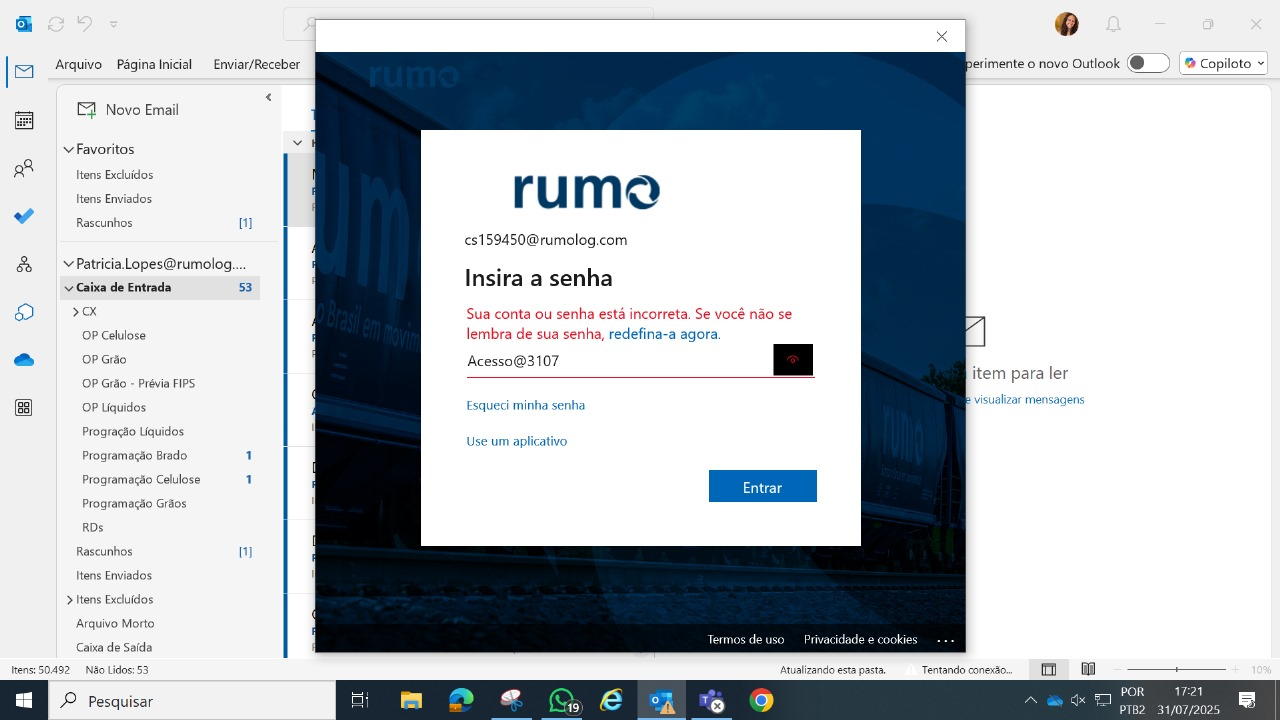Screen dimensions: 1280x720
Task: Click the redefina-a agora link
Action: [664, 334]
